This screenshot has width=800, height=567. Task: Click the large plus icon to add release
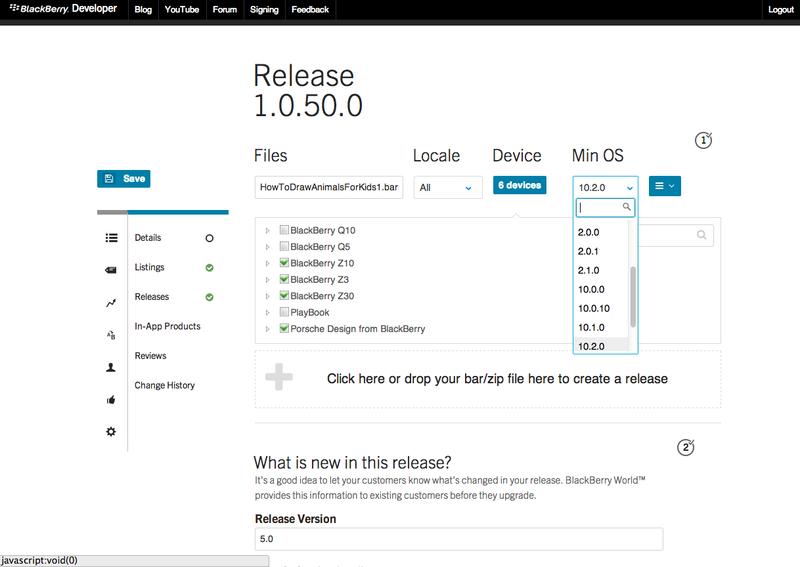pos(279,377)
